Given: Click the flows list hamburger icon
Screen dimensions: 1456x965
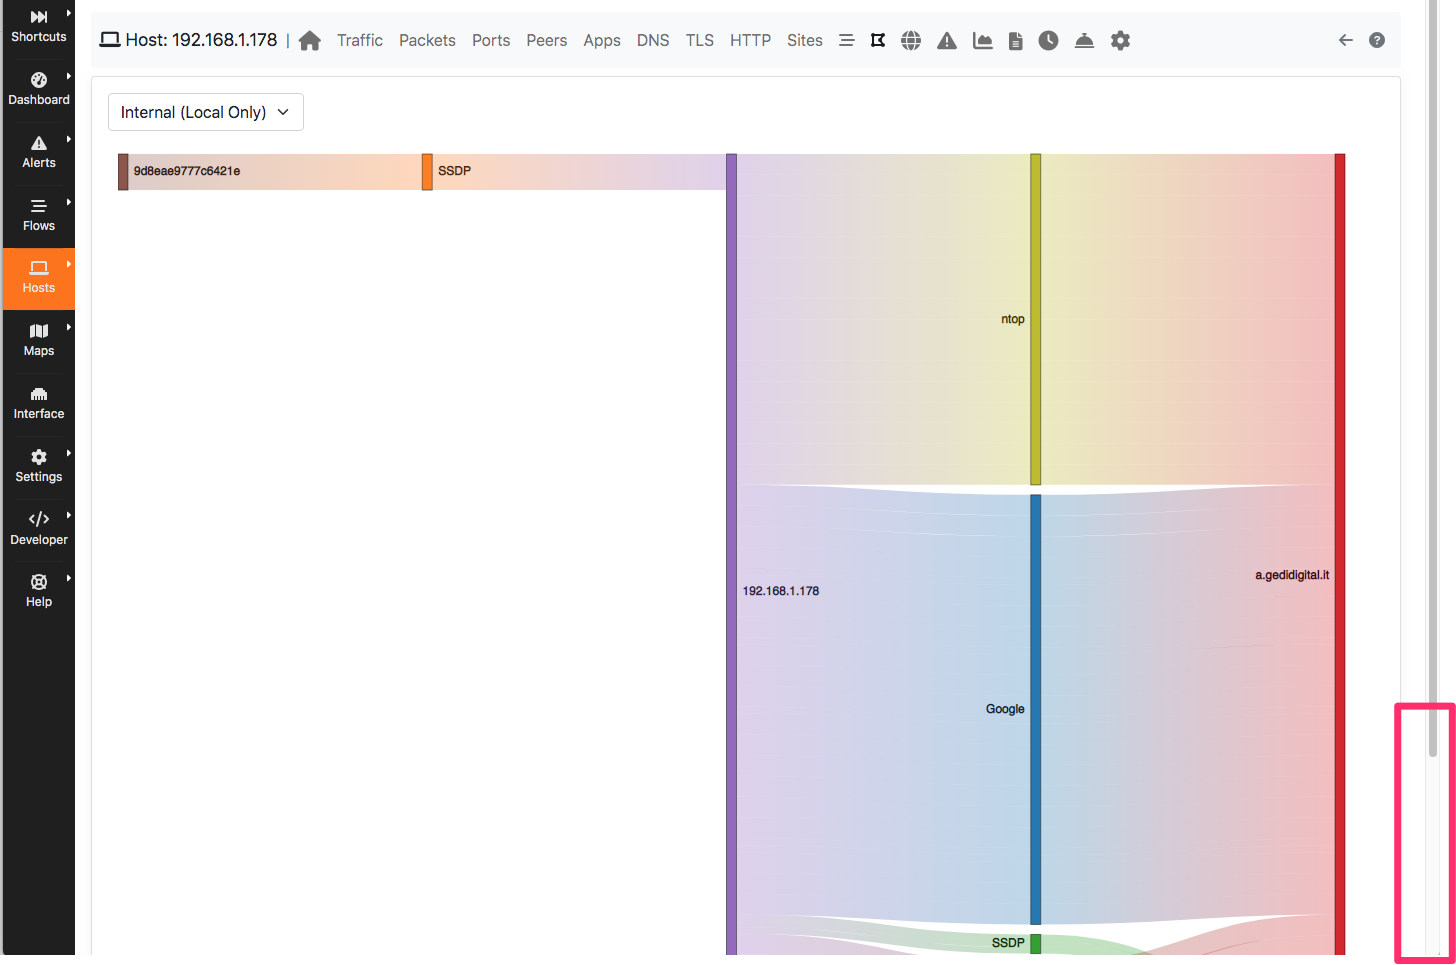Looking at the screenshot, I should point(847,40).
